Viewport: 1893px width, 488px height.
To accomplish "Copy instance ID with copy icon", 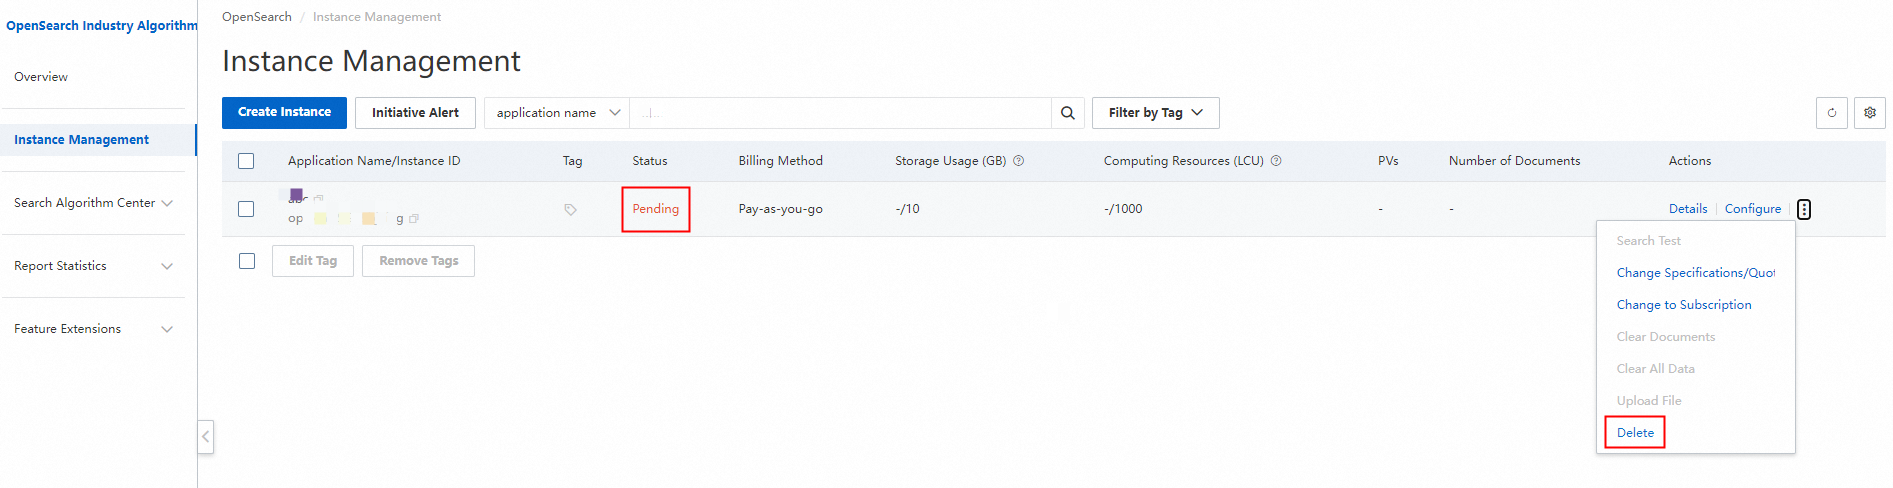I will (x=414, y=218).
